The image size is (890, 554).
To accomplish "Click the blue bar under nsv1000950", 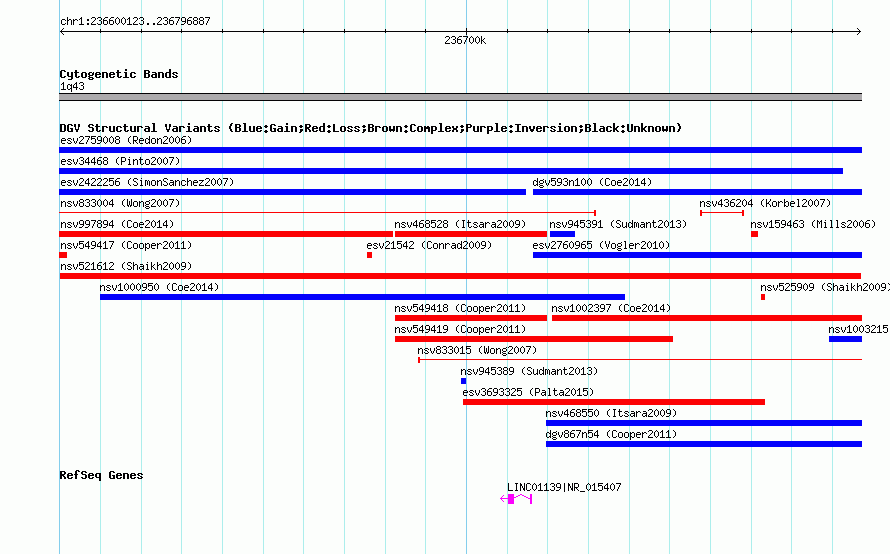I will click(x=362, y=297).
